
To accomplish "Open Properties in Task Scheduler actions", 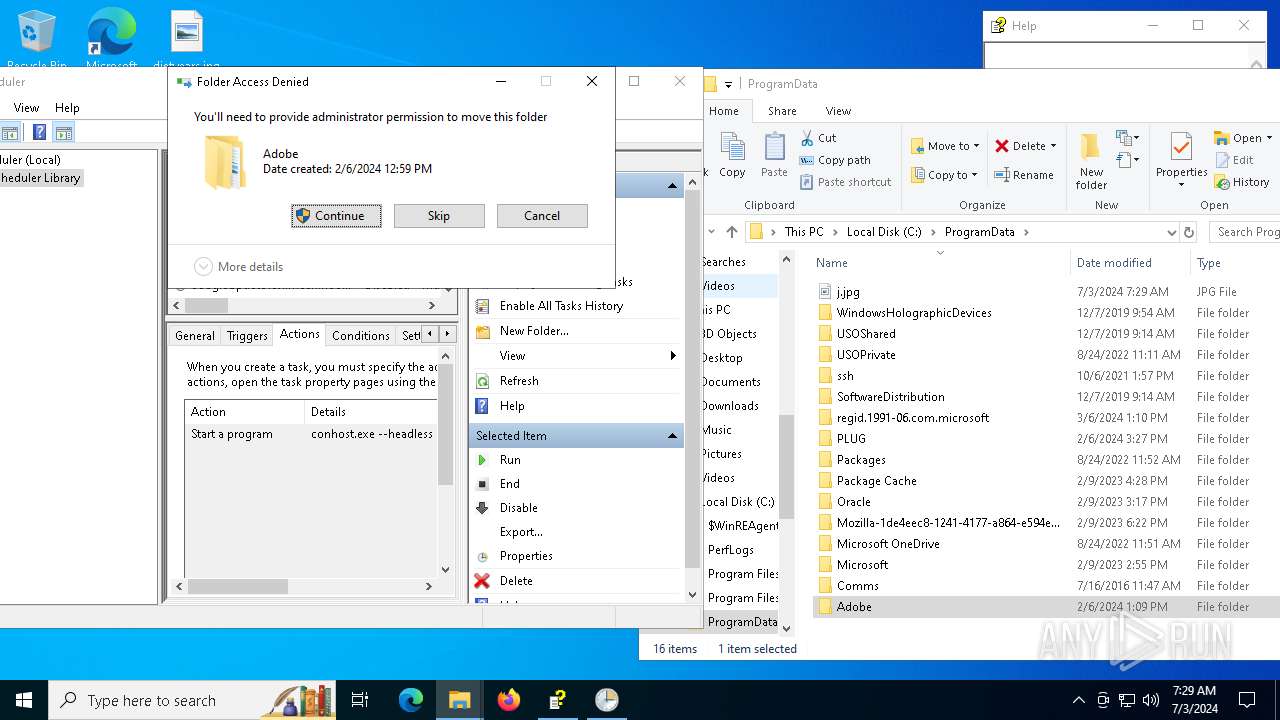I will [526, 556].
